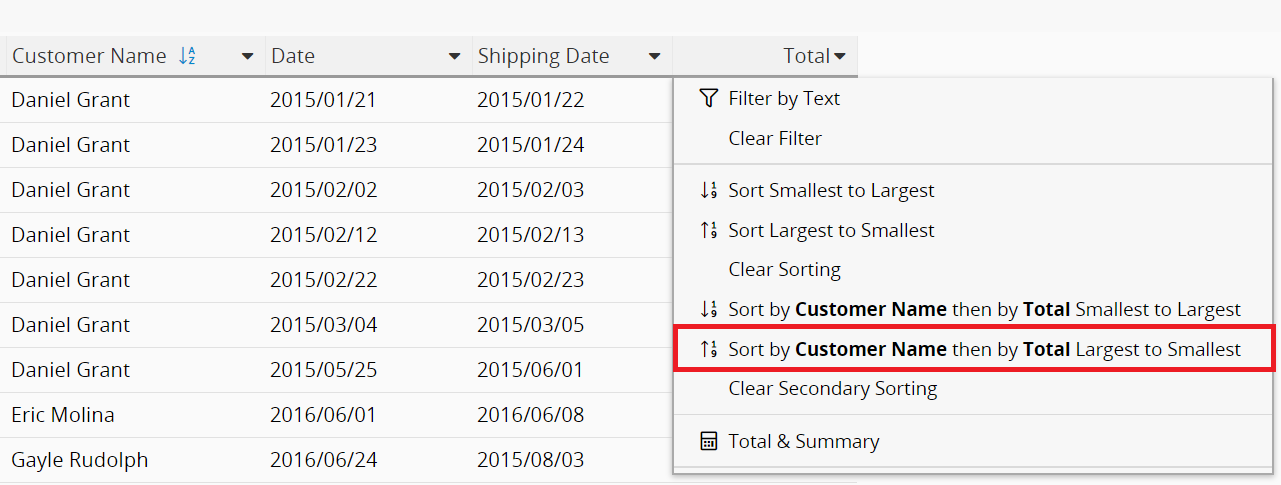Click the funnel icon next to Filter by Text
Screen dimensions: 1281x485
(x=708, y=98)
